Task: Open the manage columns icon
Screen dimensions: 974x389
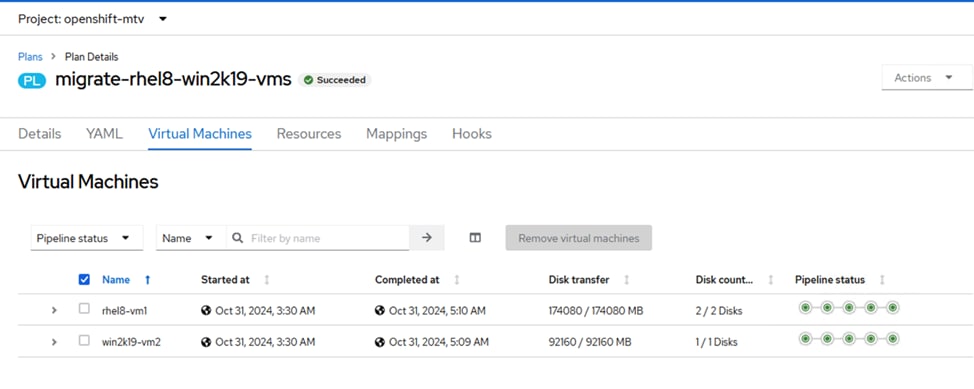Action: (x=475, y=238)
